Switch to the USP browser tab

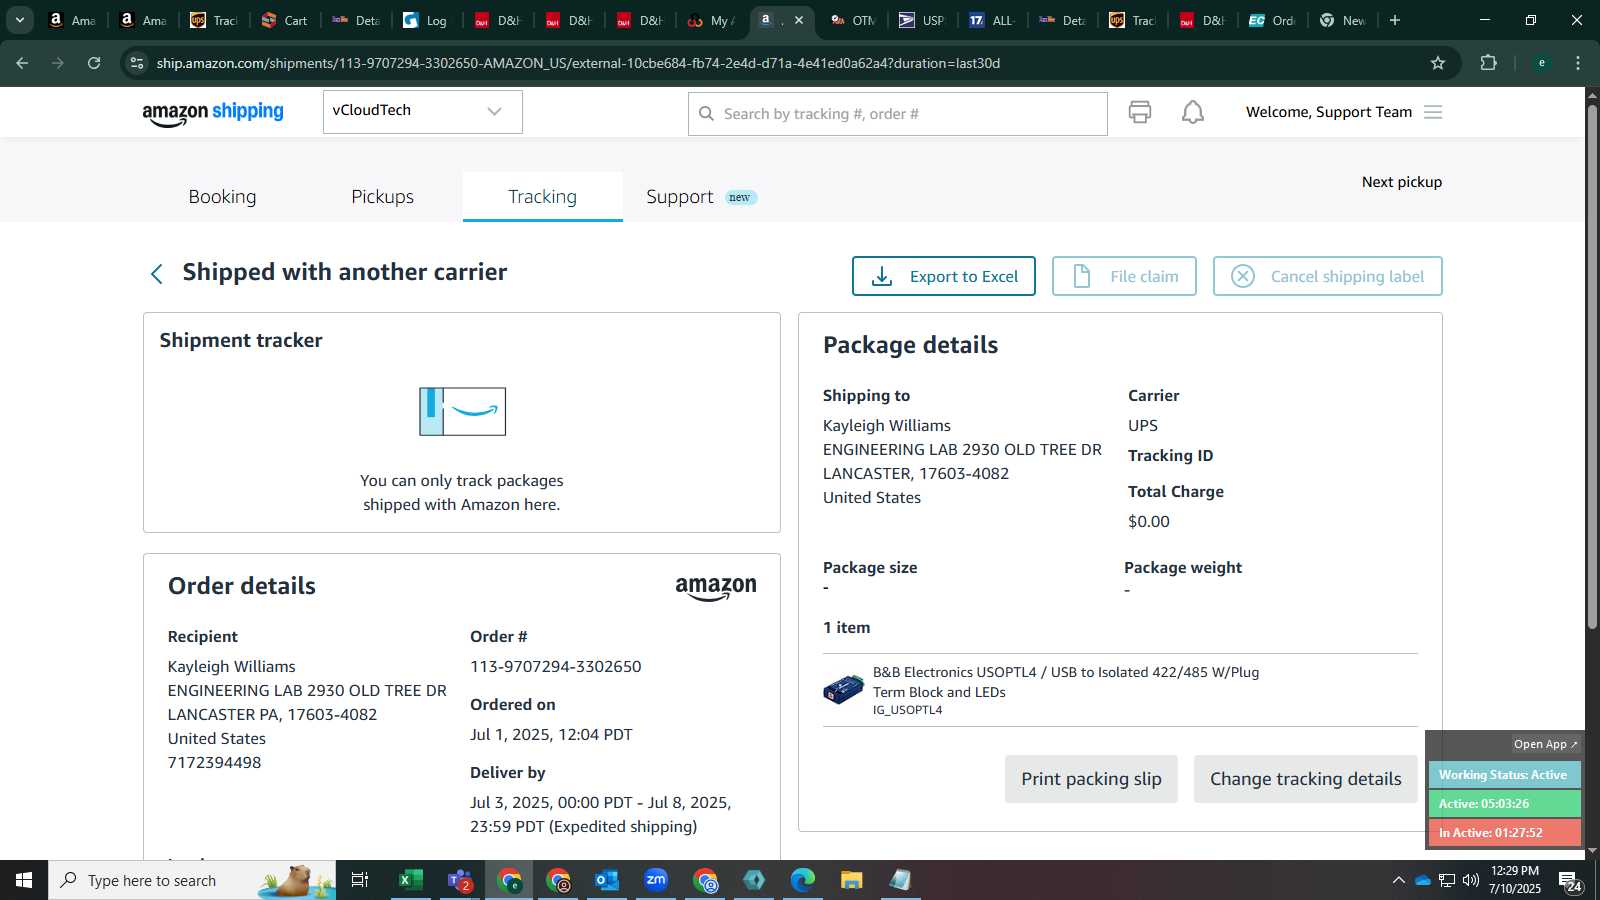(921, 20)
